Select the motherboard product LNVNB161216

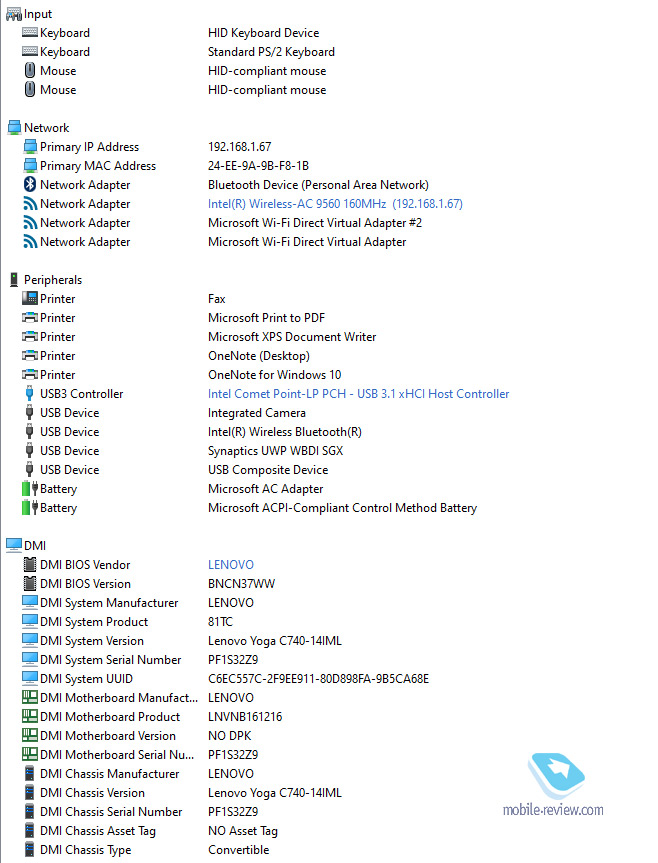245,717
